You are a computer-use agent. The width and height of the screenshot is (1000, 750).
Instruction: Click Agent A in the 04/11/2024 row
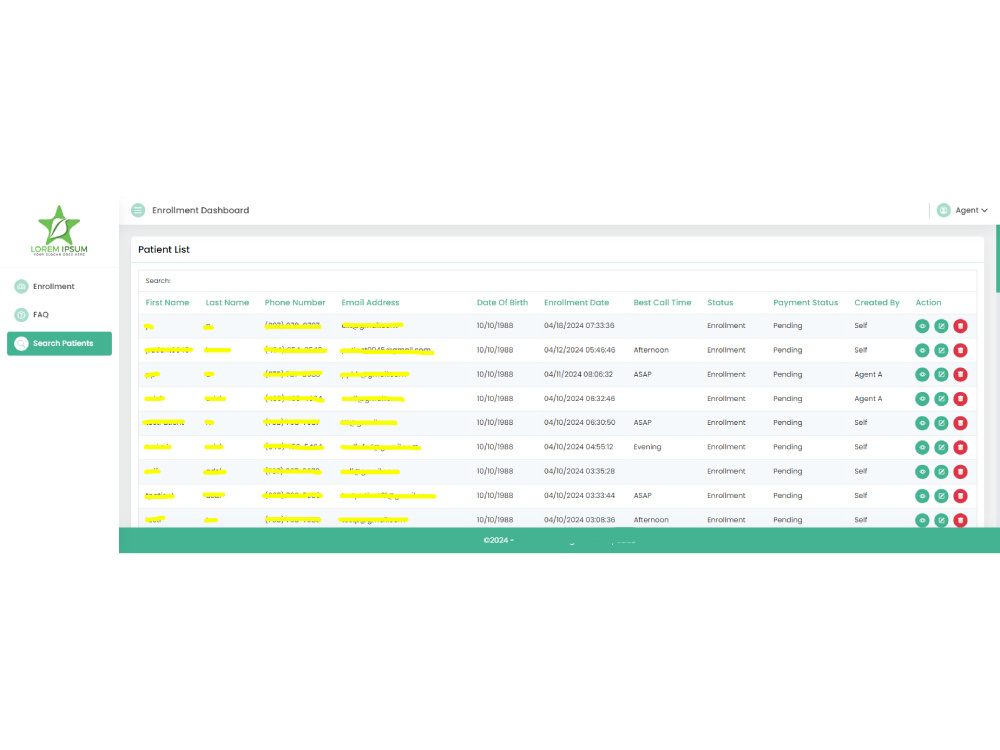tap(868, 374)
